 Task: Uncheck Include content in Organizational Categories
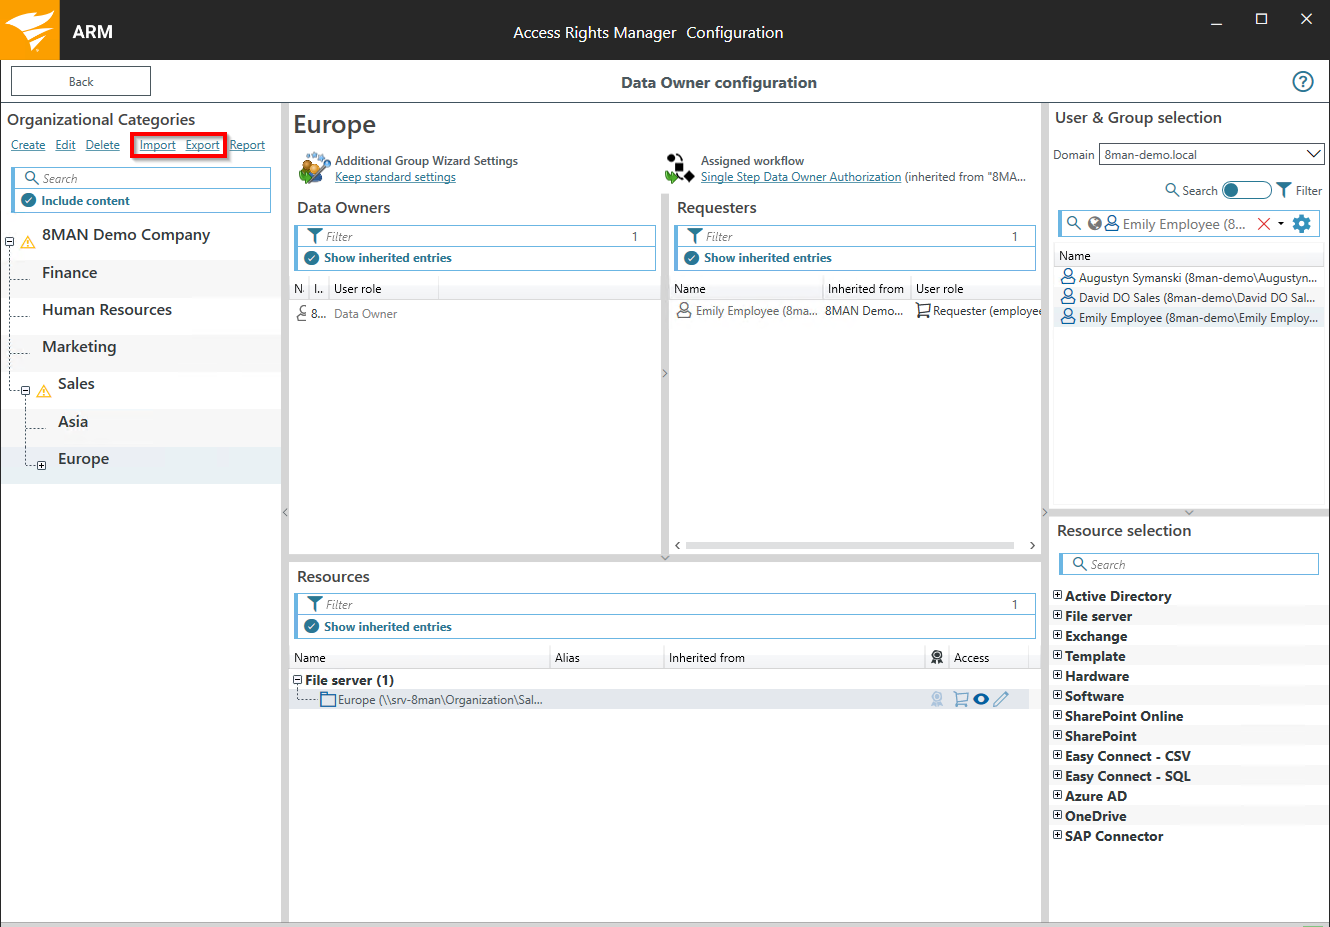[29, 201]
